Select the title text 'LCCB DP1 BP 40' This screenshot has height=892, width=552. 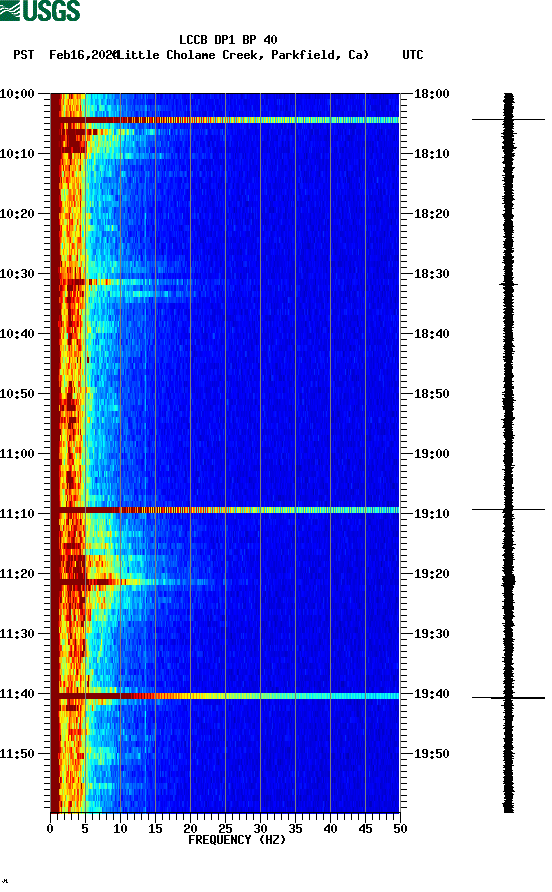pyautogui.click(x=228, y=40)
